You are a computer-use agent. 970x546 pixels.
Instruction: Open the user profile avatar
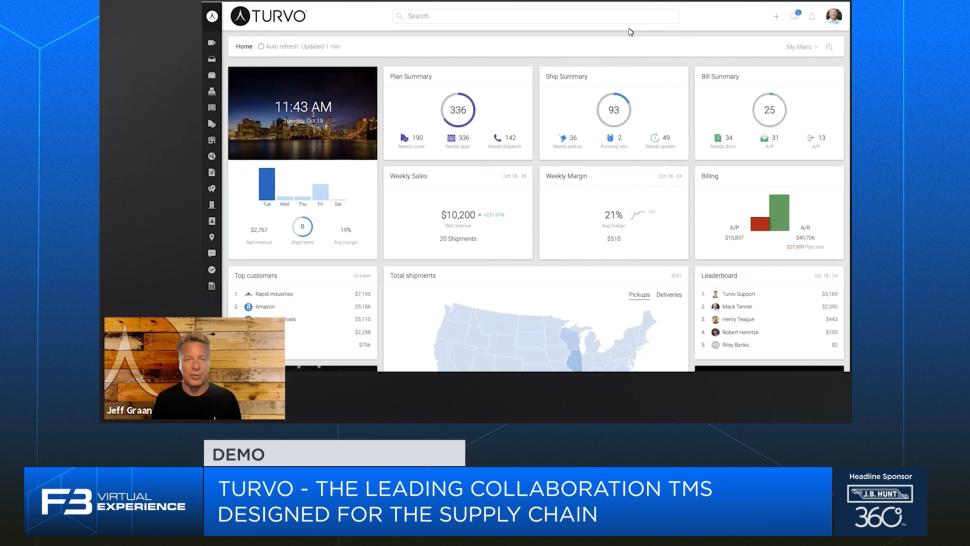[834, 16]
